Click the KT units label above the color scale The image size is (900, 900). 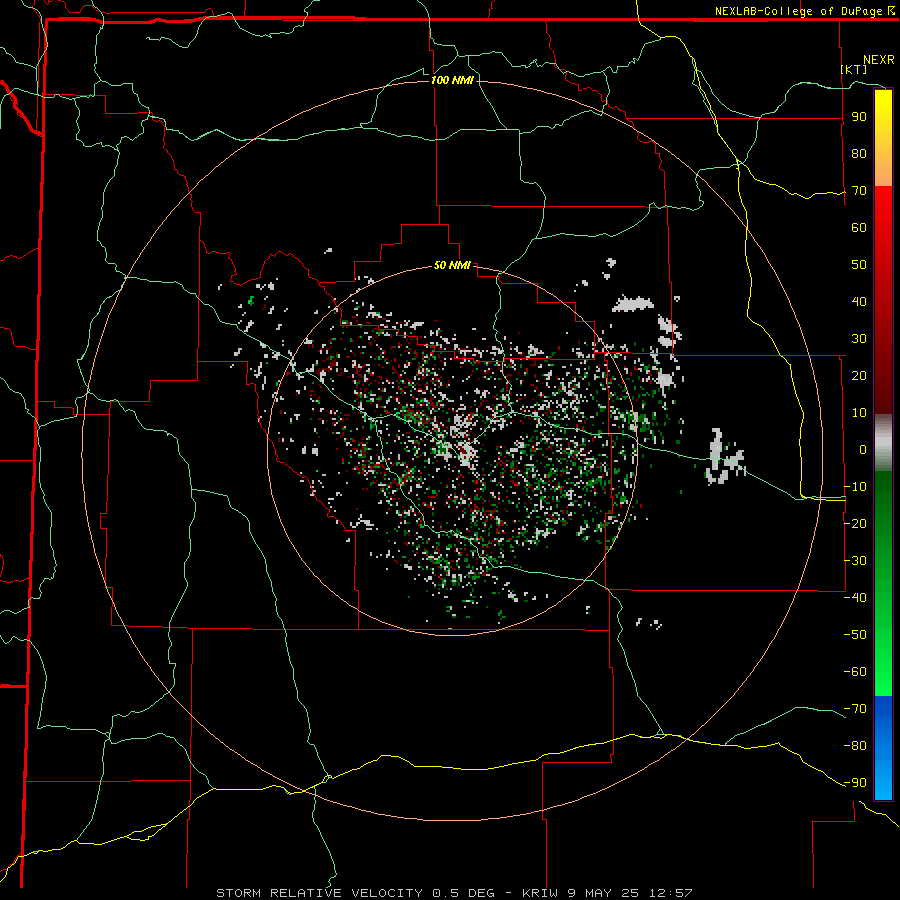click(854, 69)
